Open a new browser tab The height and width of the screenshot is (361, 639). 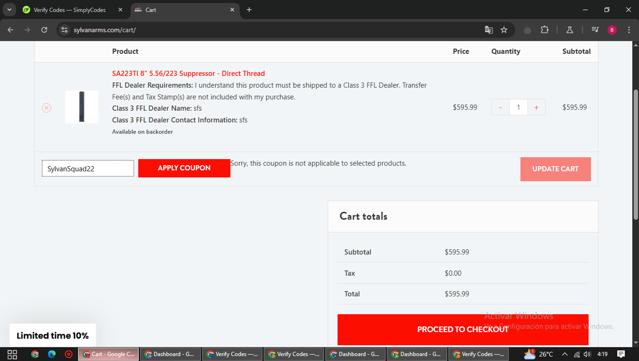click(x=249, y=10)
